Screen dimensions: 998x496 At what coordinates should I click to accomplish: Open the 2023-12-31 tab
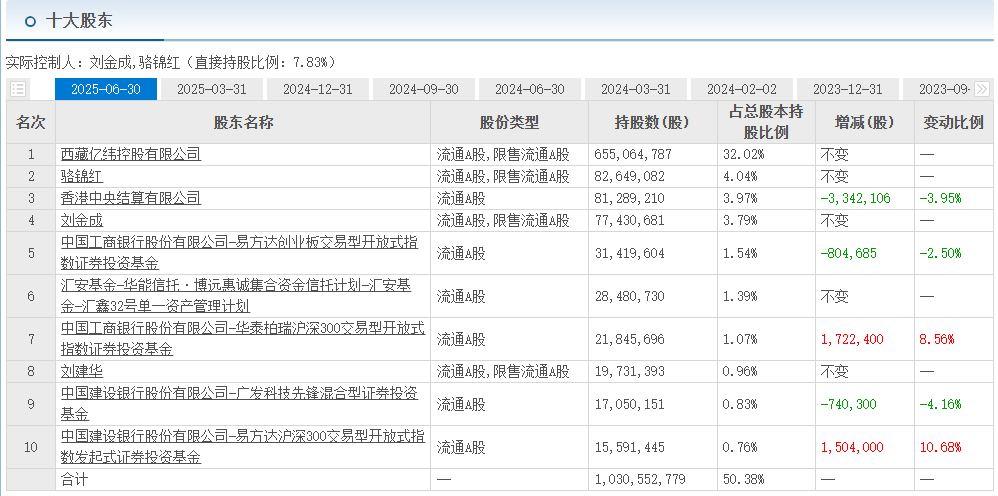pos(848,89)
